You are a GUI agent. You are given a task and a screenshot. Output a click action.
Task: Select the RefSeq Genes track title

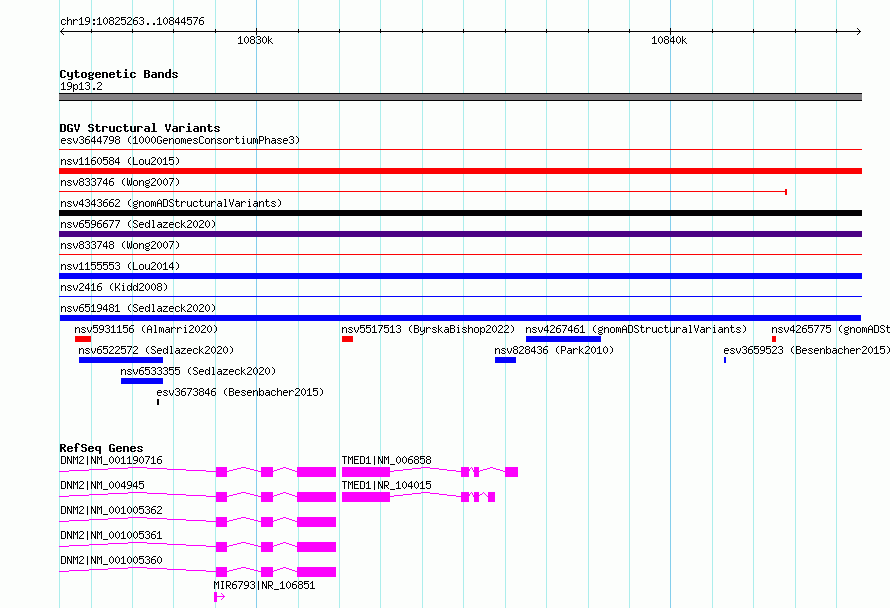pyautogui.click(x=101, y=448)
